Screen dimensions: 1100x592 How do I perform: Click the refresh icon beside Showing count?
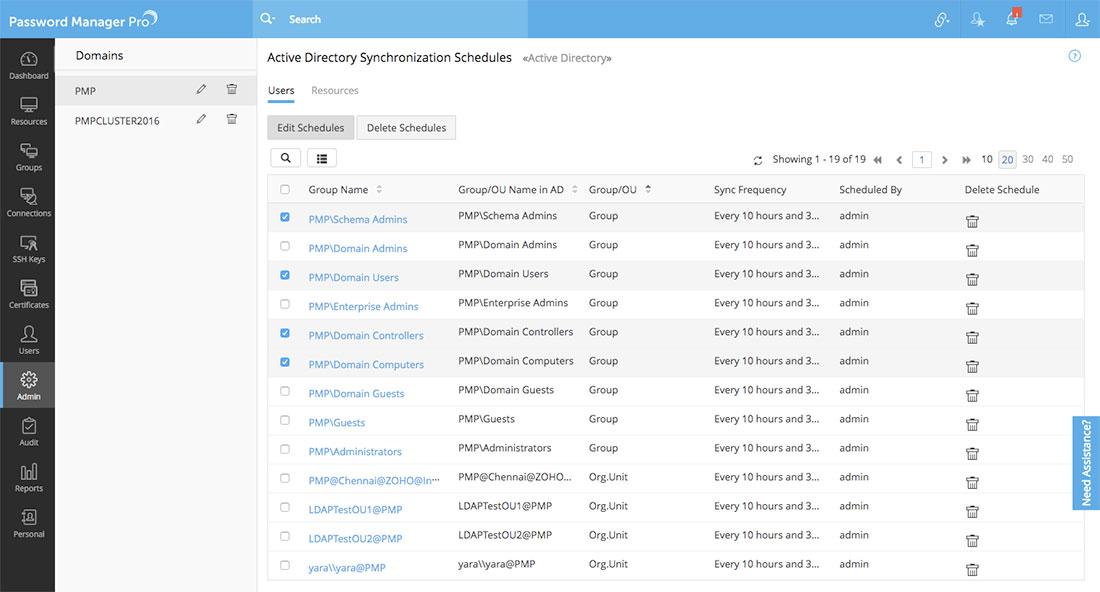pos(758,160)
